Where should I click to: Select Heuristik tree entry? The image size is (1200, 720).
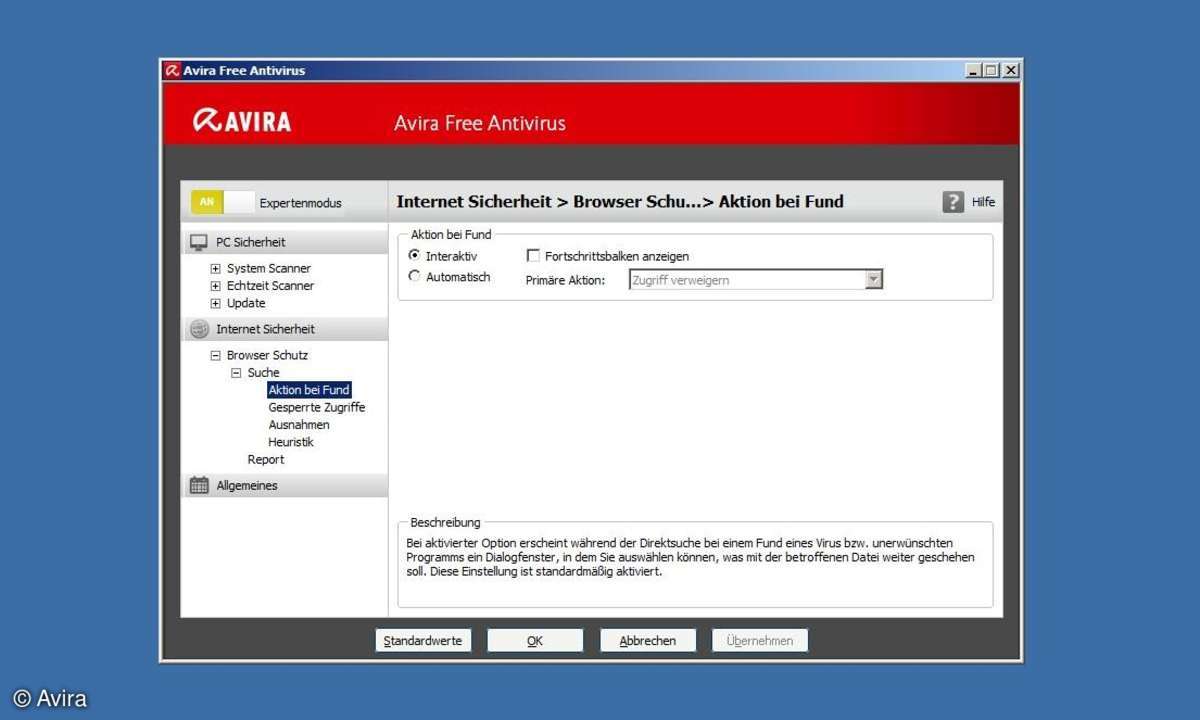pos(291,442)
